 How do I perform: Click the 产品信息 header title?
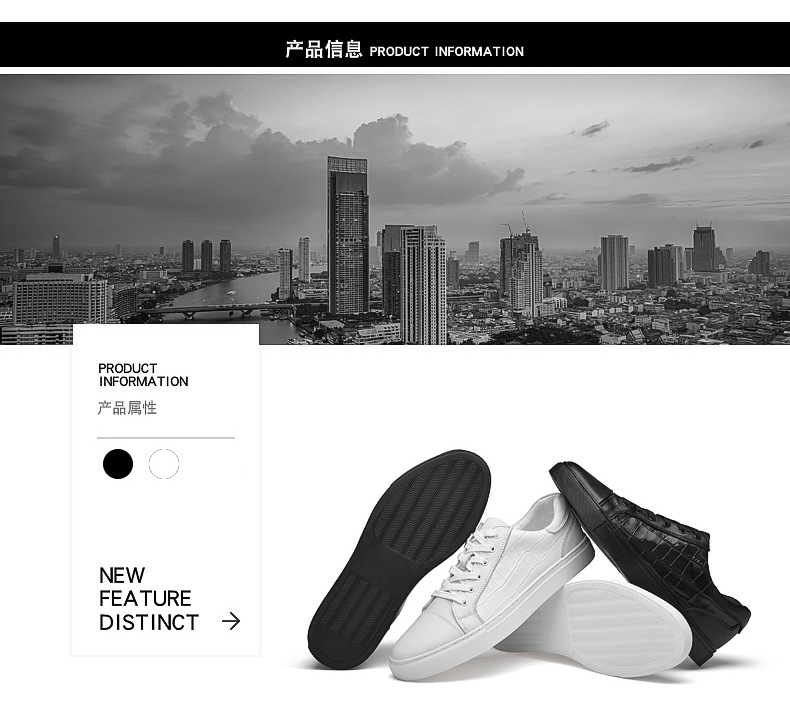tap(323, 49)
